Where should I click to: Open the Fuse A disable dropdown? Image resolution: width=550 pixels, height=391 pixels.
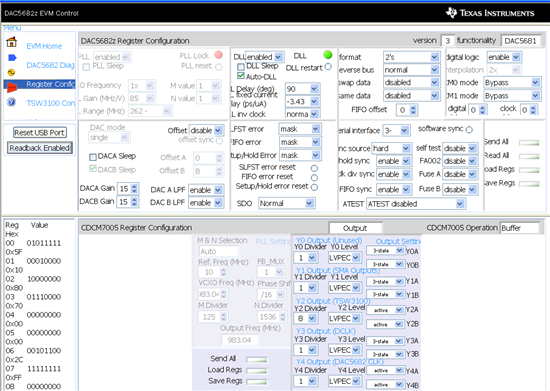point(460,174)
